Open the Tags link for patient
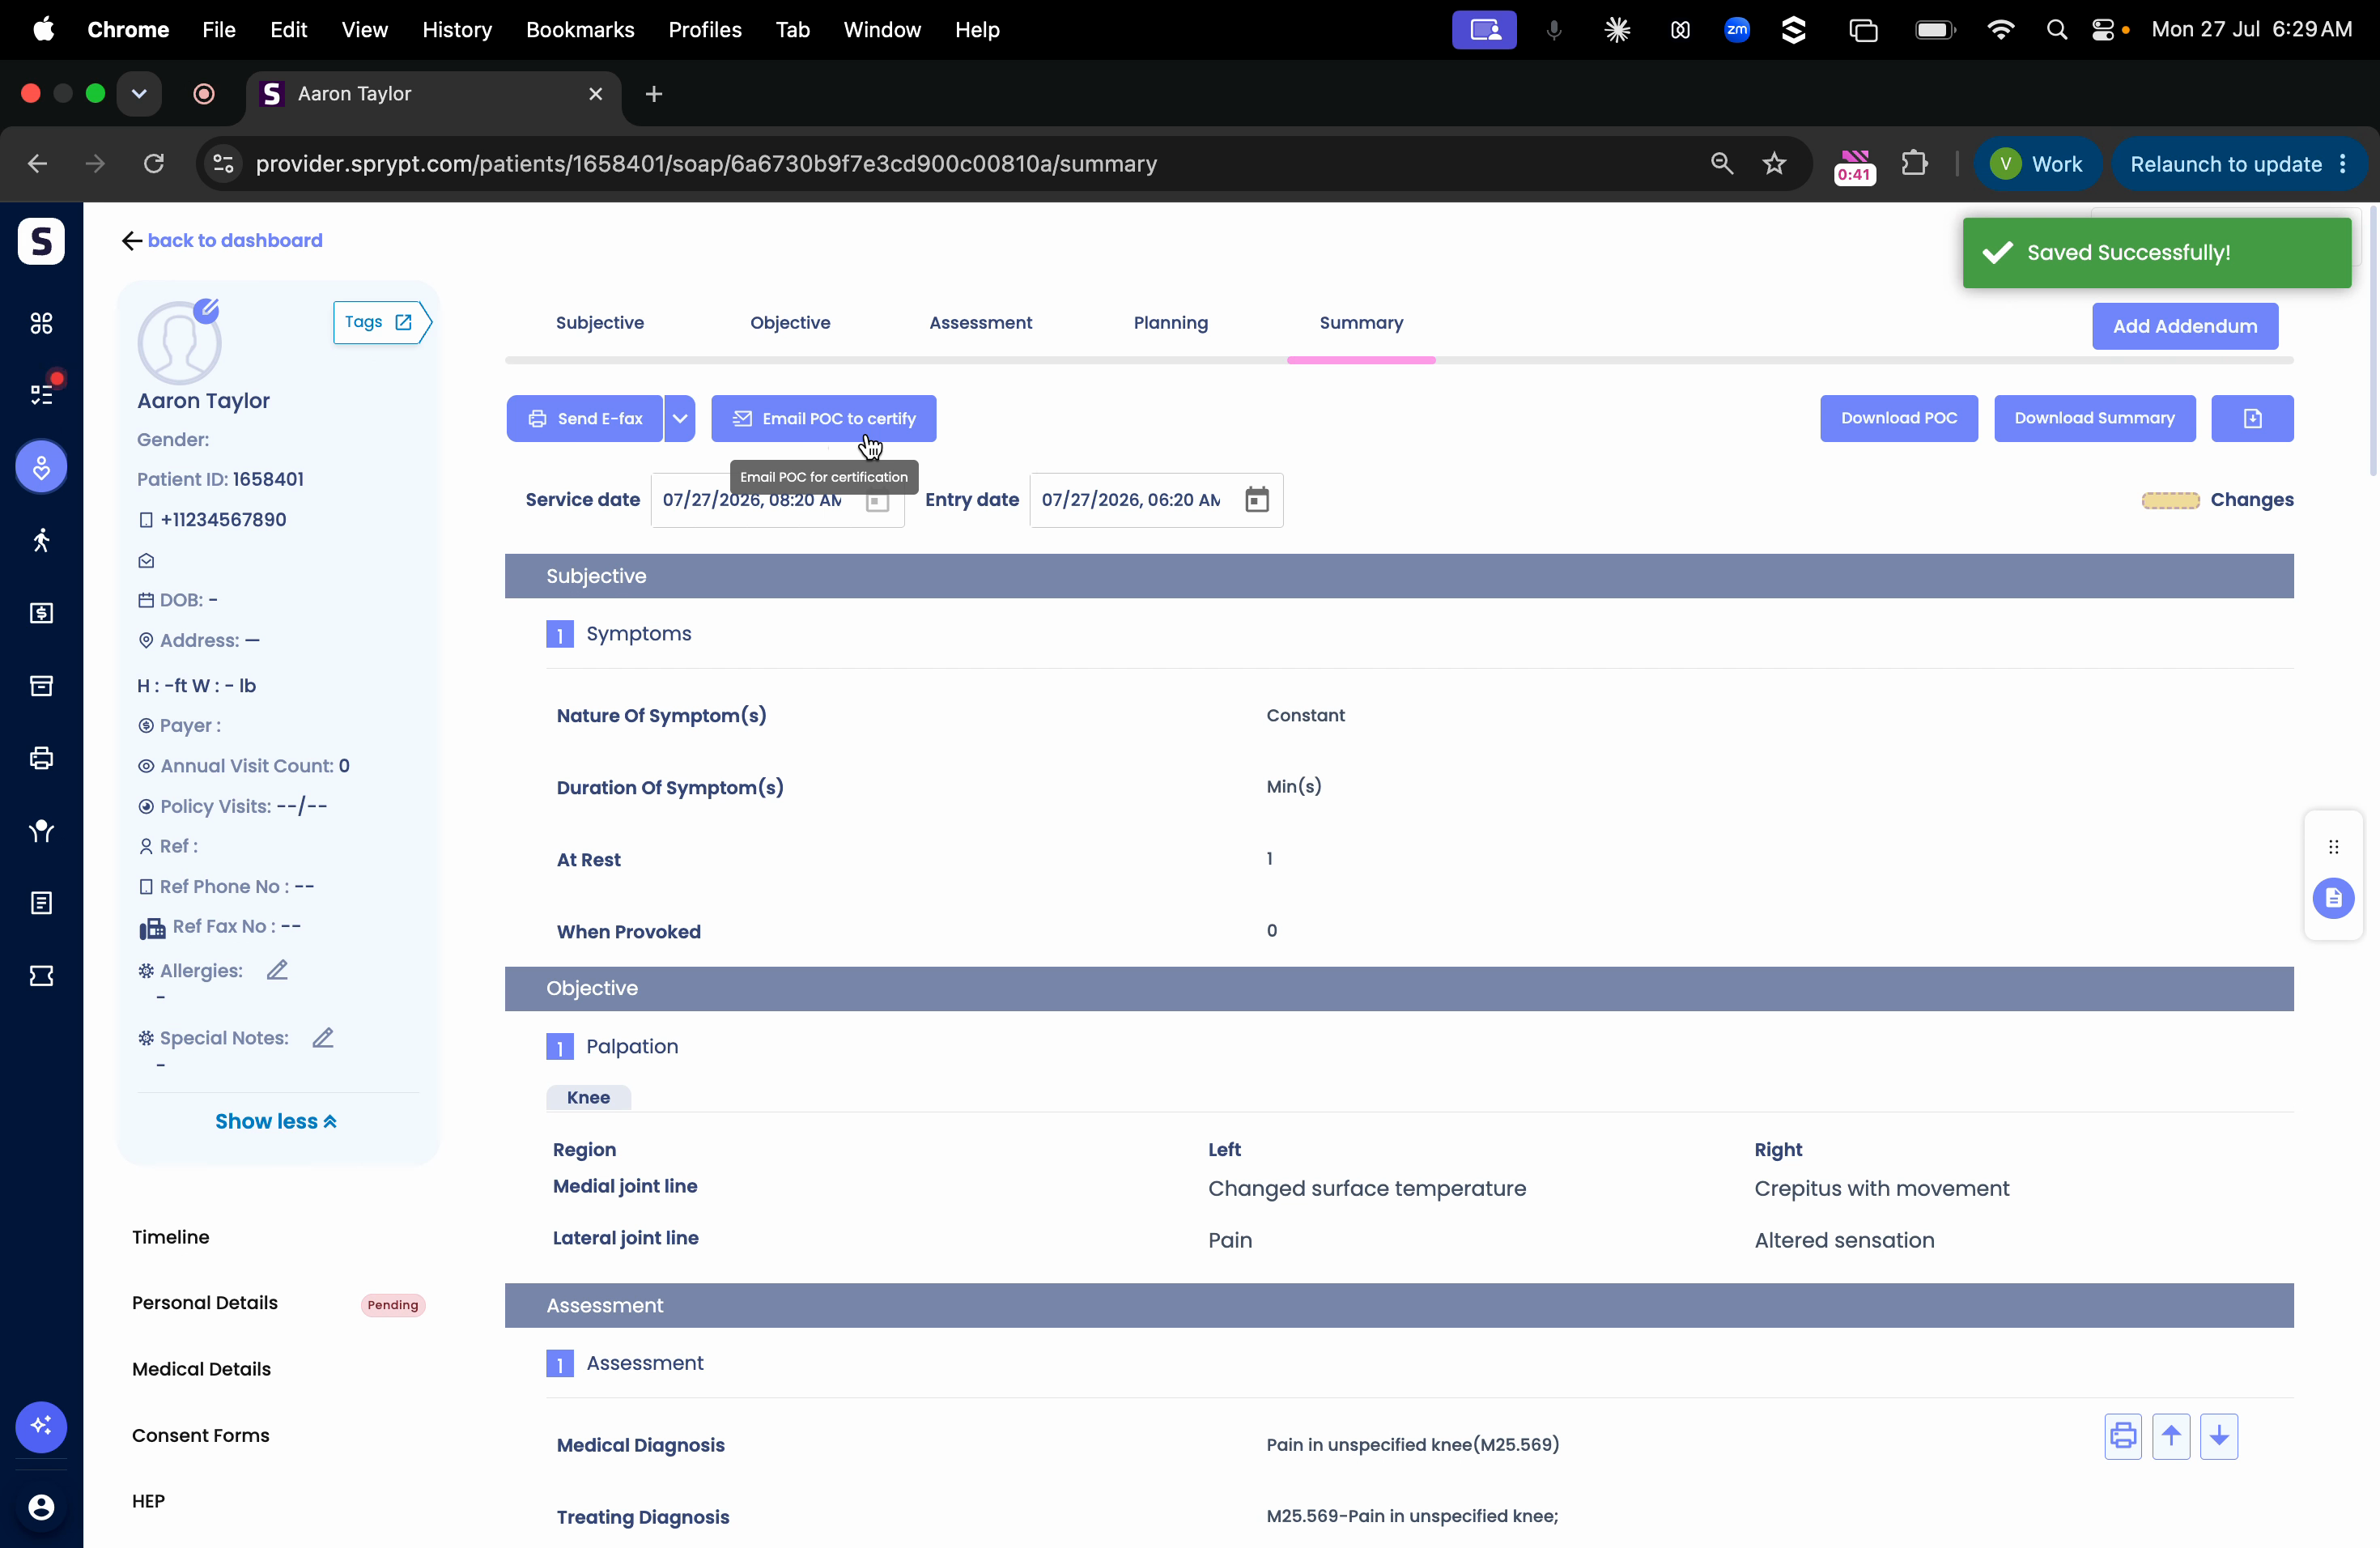2380x1548 pixels. pyautogui.click(x=378, y=322)
